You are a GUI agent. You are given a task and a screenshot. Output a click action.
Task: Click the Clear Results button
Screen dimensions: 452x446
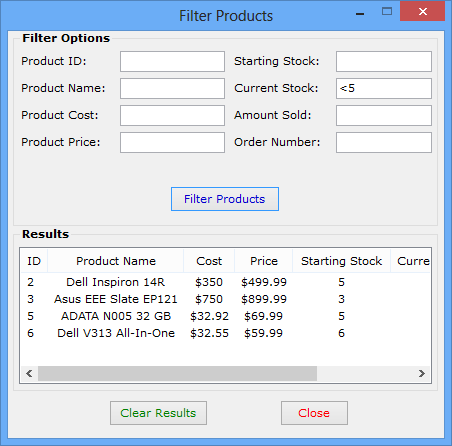point(158,413)
